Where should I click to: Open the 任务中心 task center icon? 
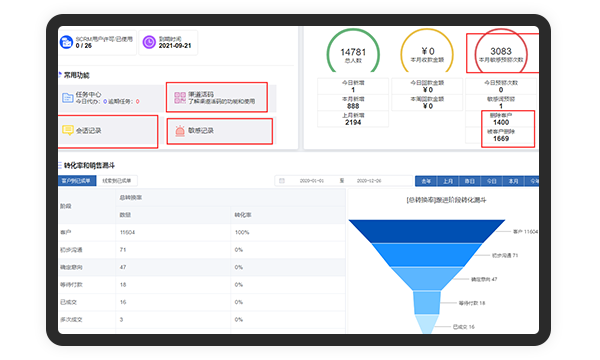[68, 98]
